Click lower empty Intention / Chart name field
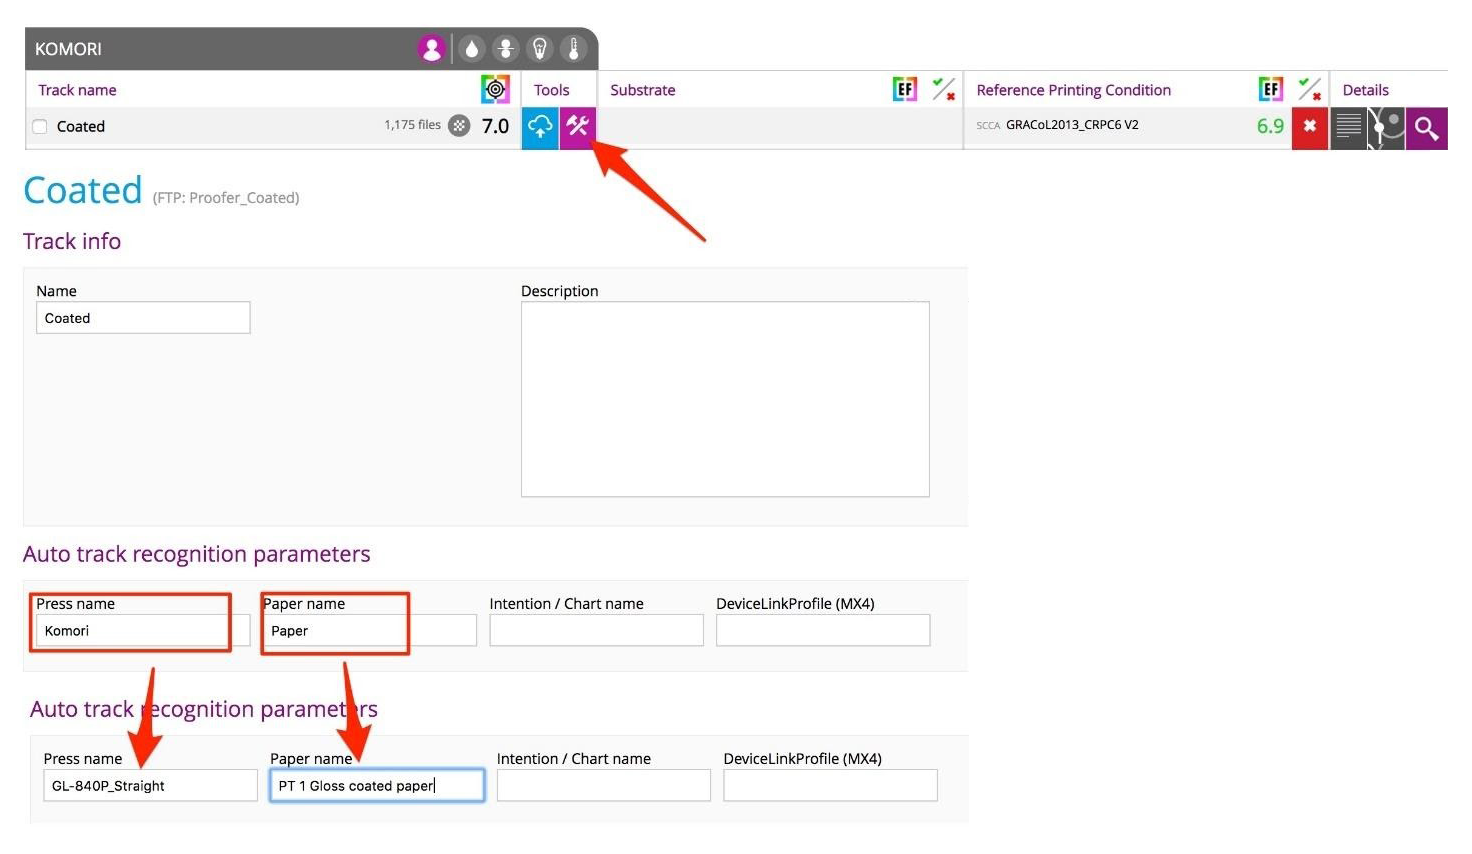The width and height of the screenshot is (1472, 854). (603, 786)
